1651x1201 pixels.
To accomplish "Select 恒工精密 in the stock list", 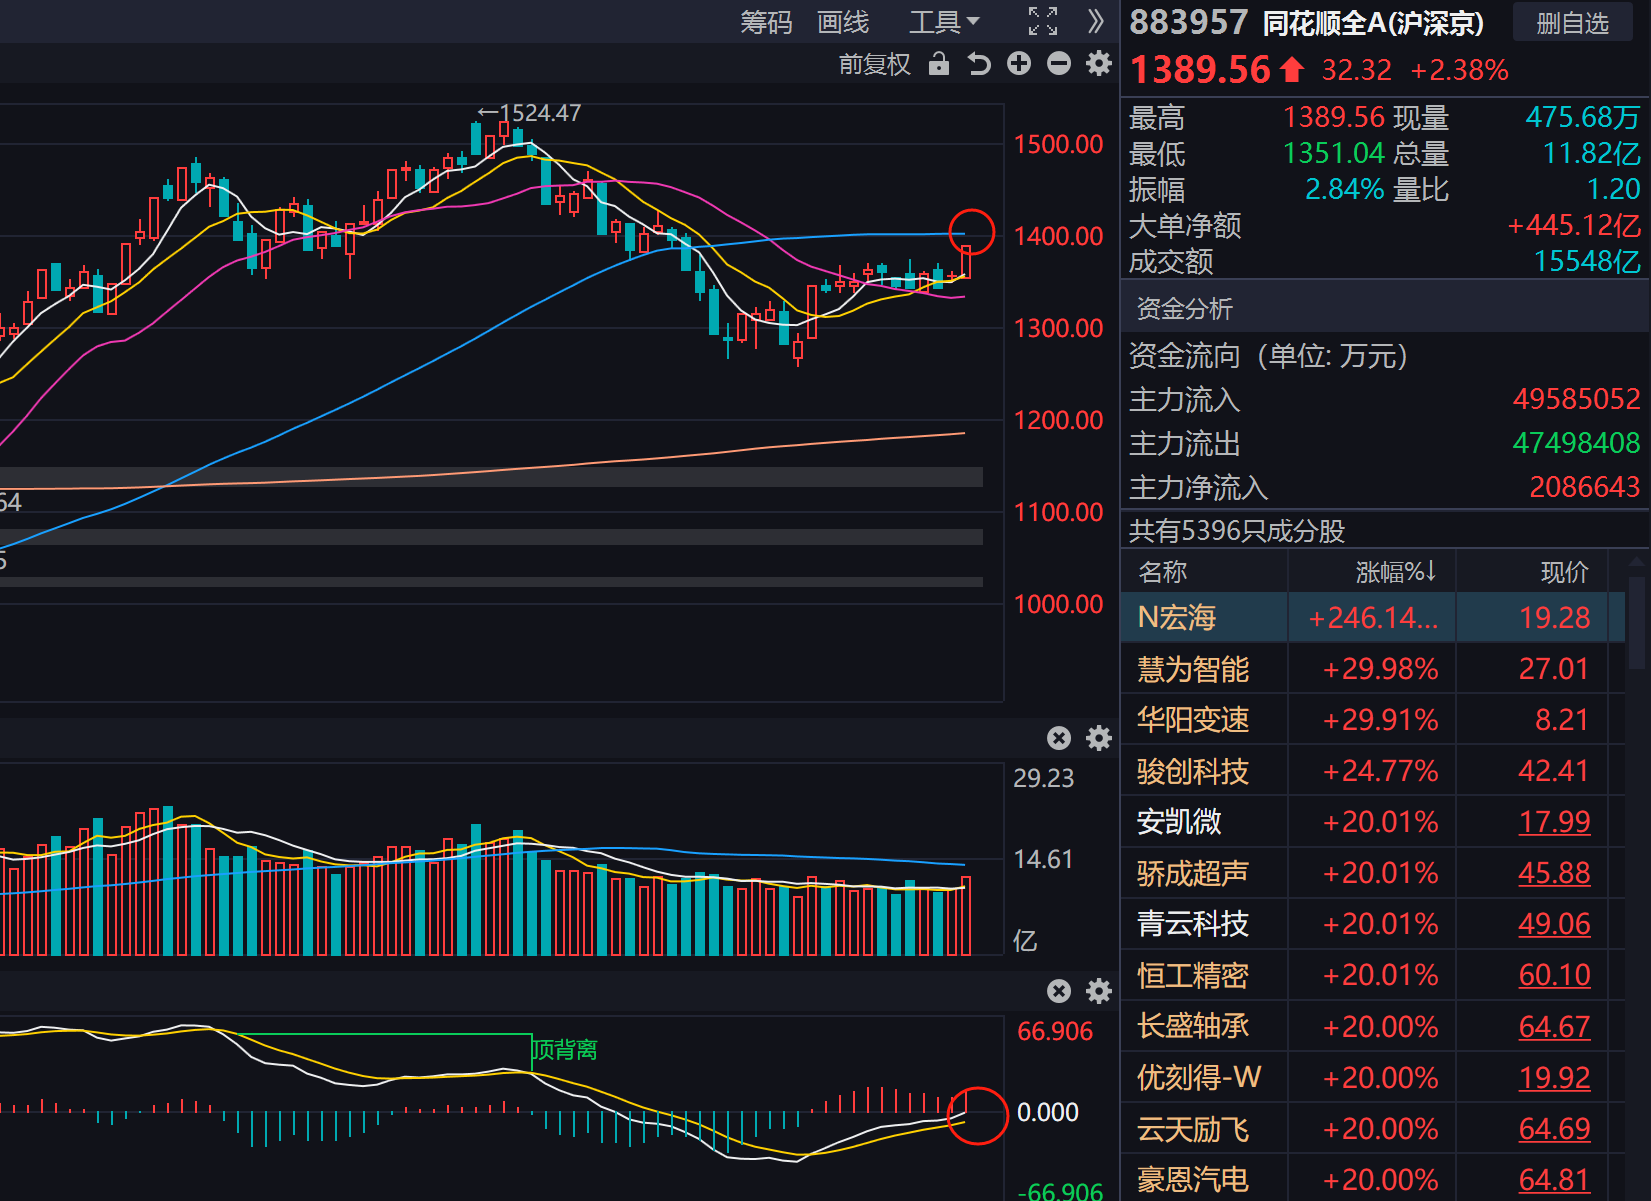I will point(1193,975).
